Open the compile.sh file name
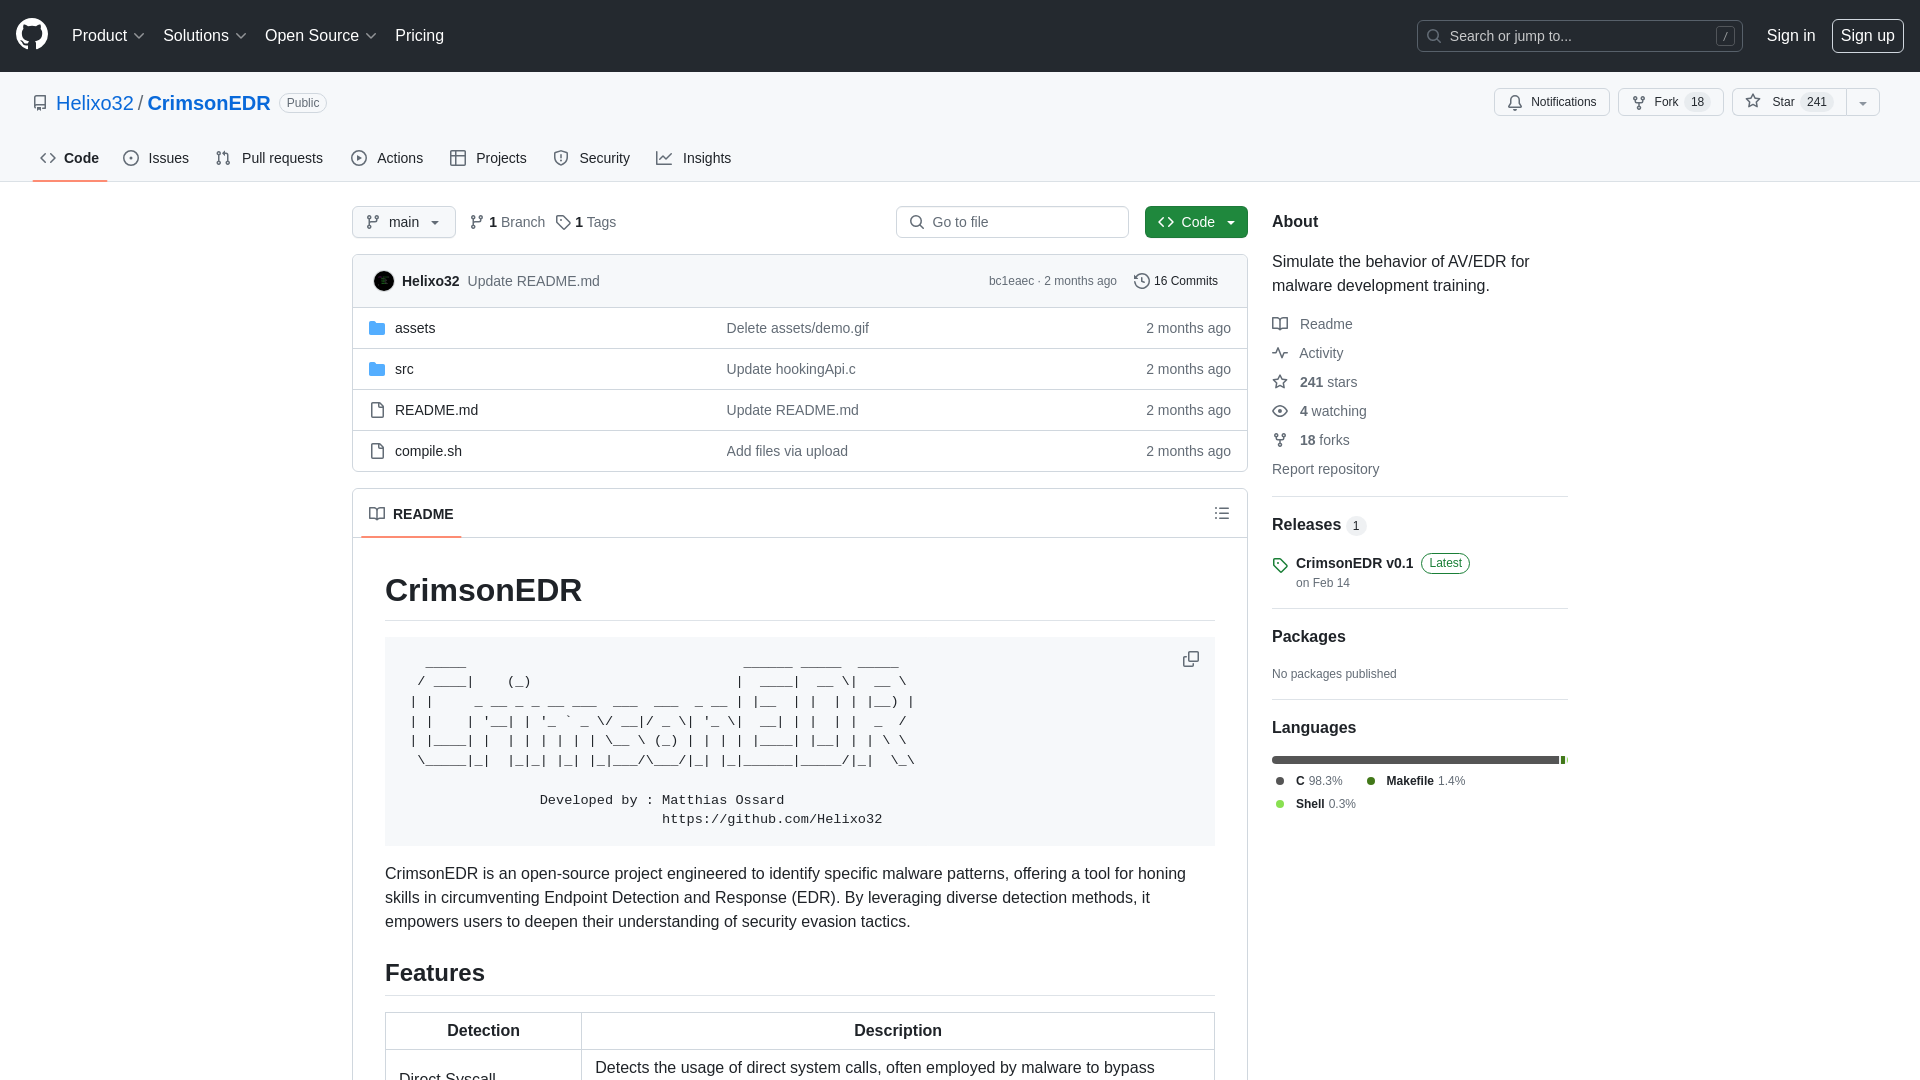1920x1080 pixels. click(x=428, y=451)
